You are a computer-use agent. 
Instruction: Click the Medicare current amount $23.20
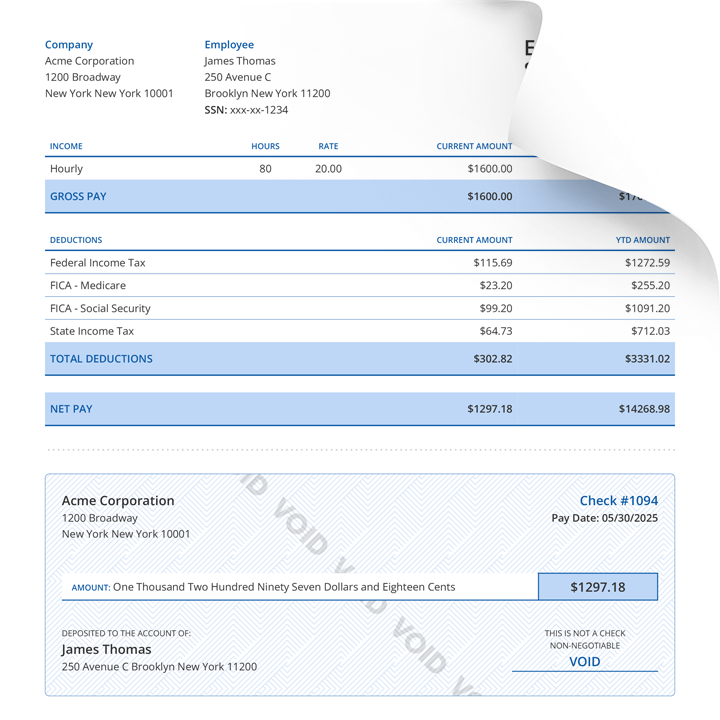pyautogui.click(x=496, y=285)
